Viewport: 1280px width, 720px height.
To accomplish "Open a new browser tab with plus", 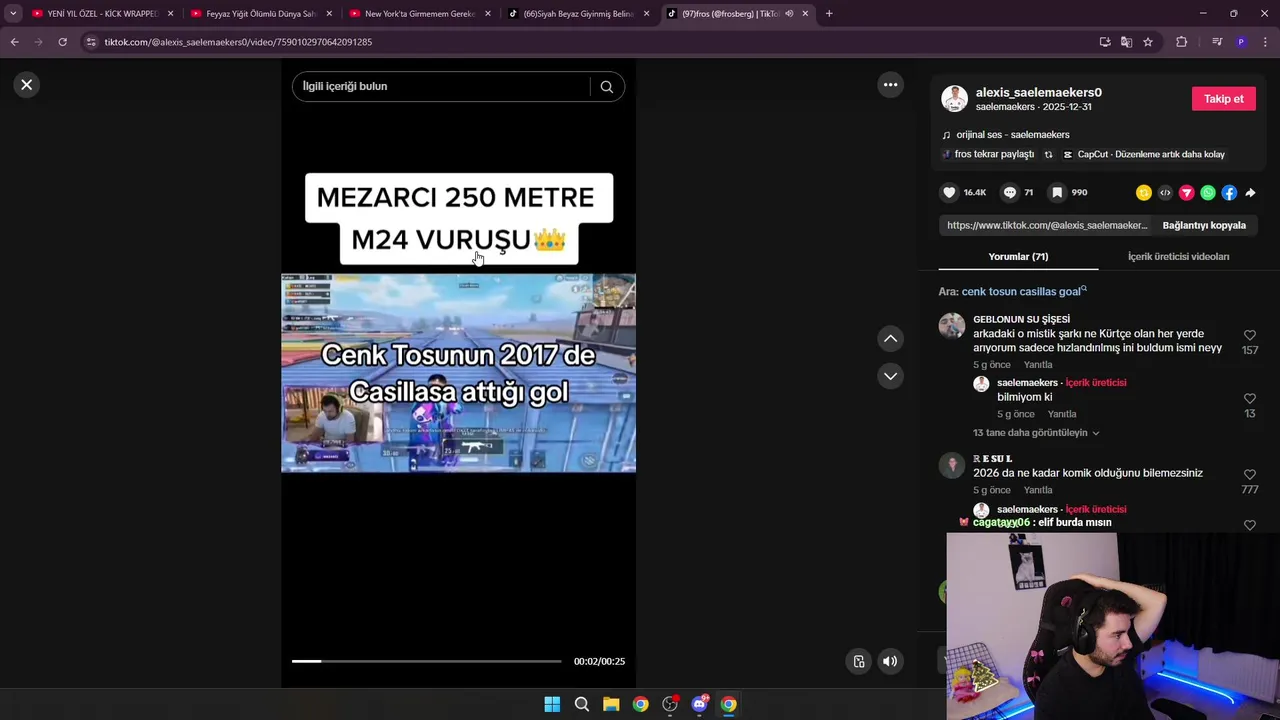I will click(829, 14).
